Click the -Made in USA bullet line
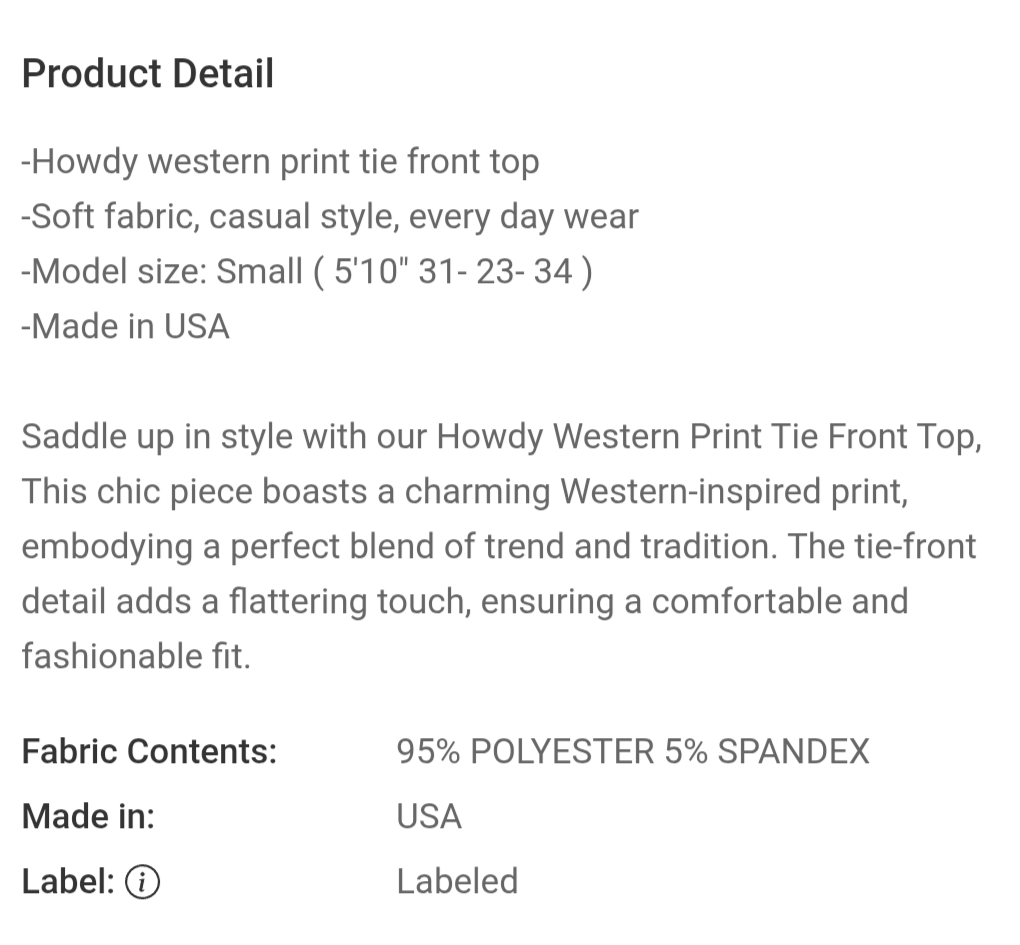 (x=126, y=326)
